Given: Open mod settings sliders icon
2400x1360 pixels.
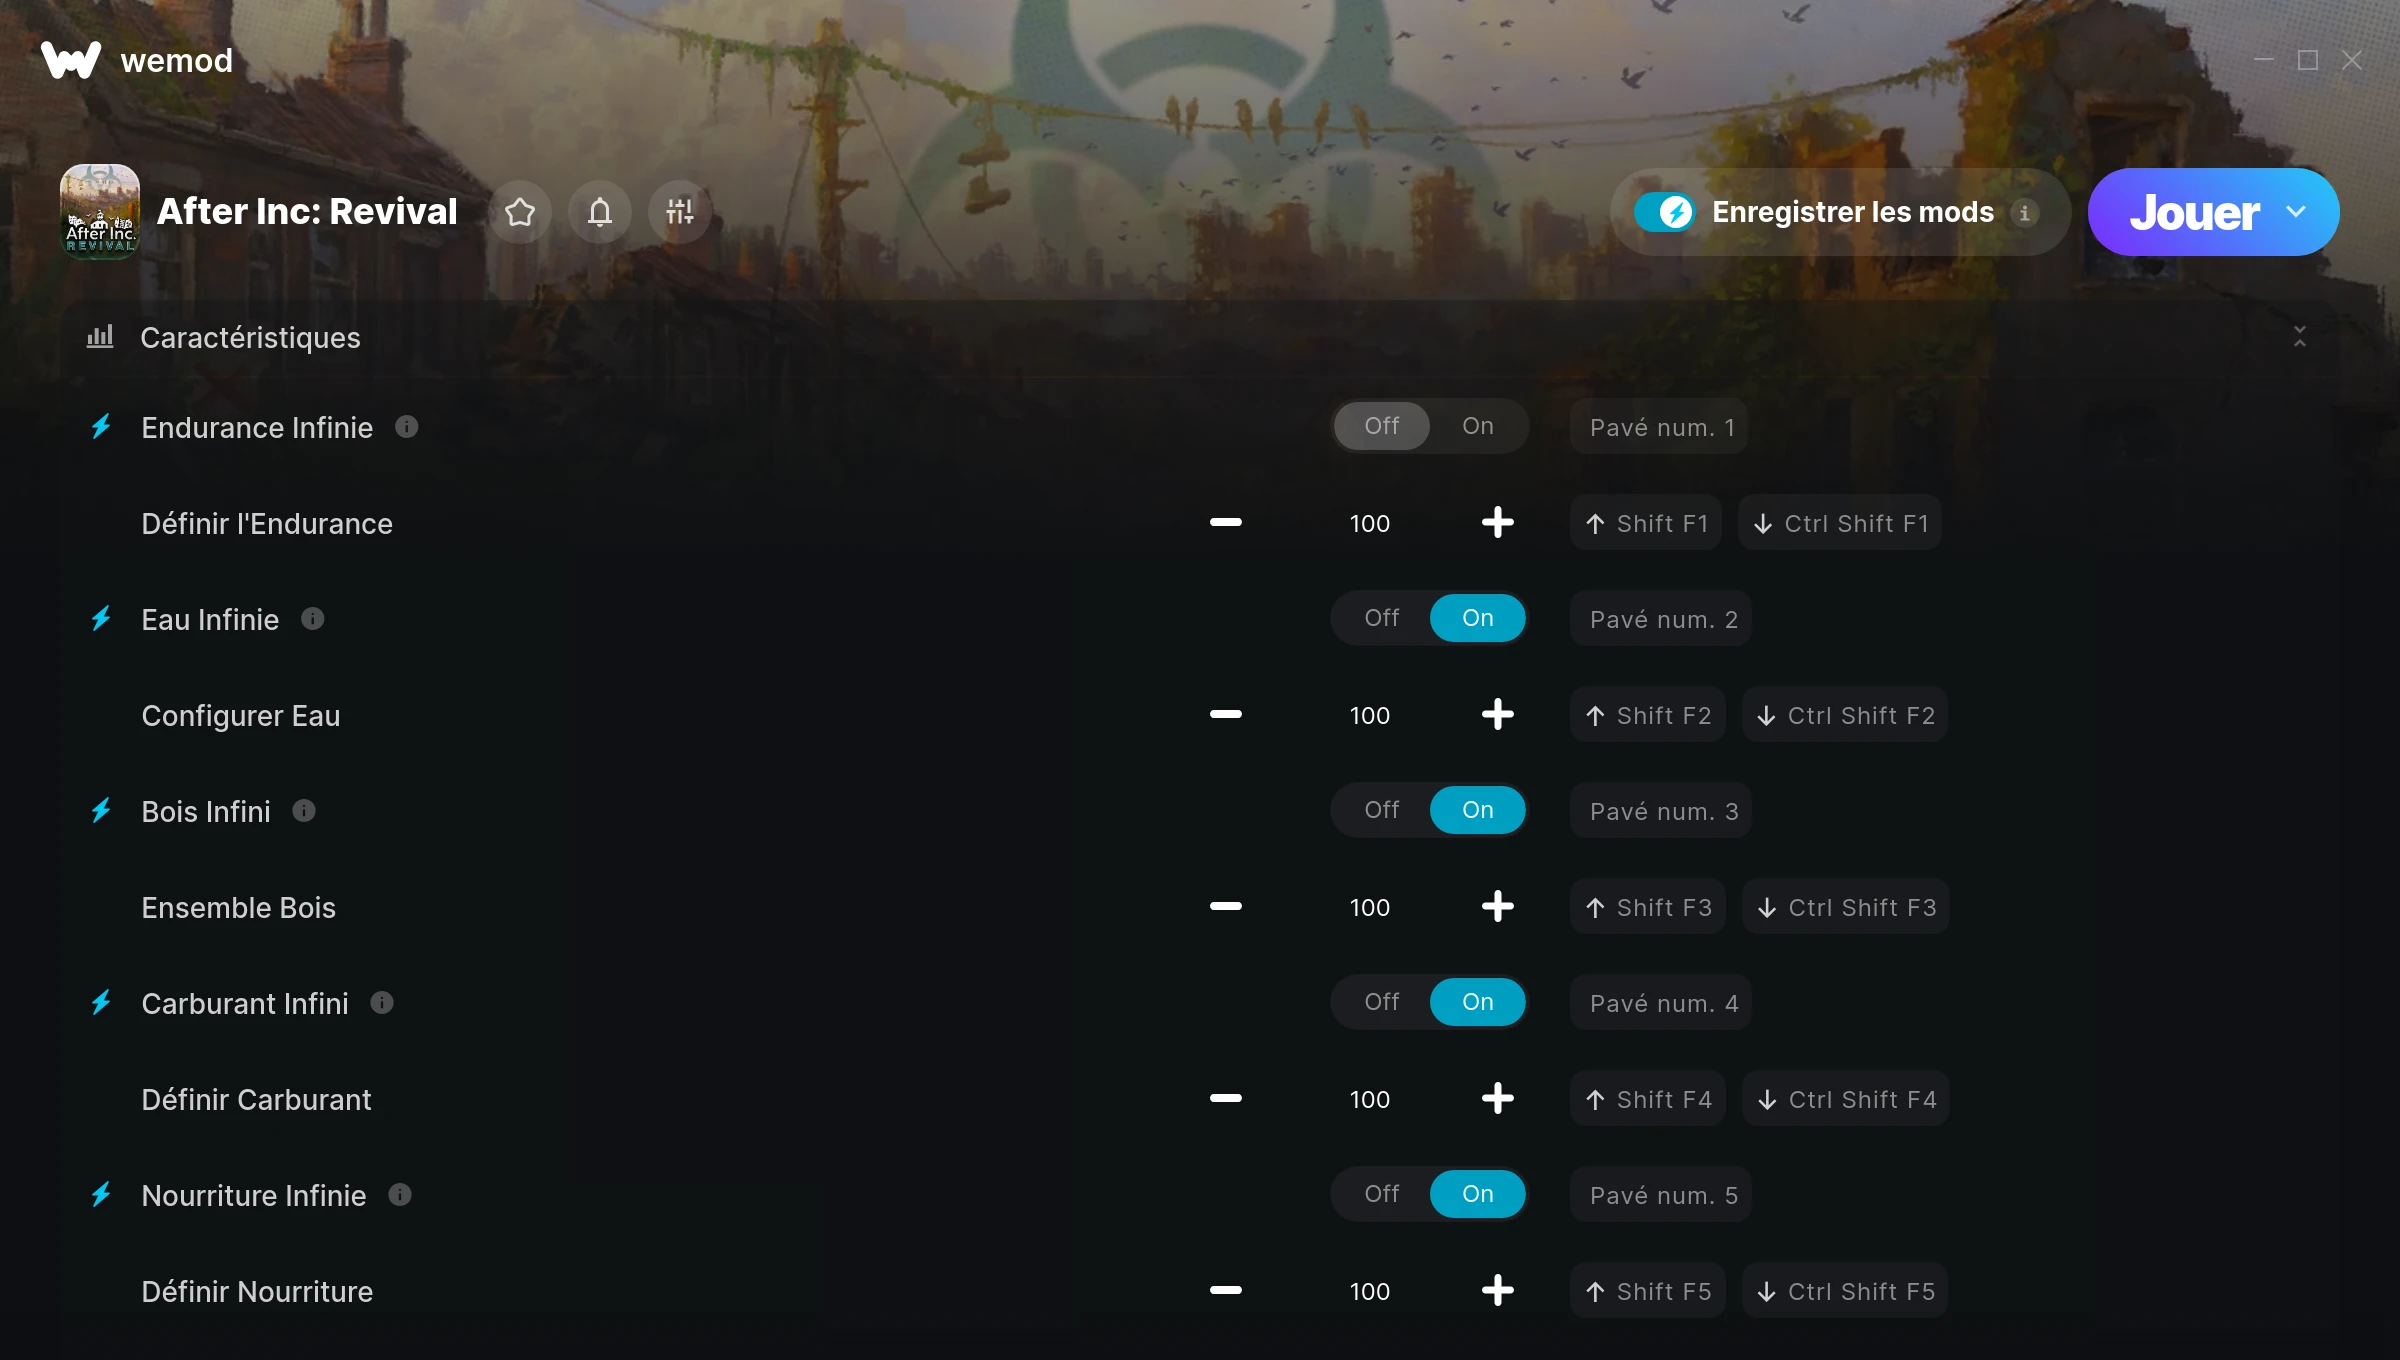Looking at the screenshot, I should pyautogui.click(x=680, y=212).
